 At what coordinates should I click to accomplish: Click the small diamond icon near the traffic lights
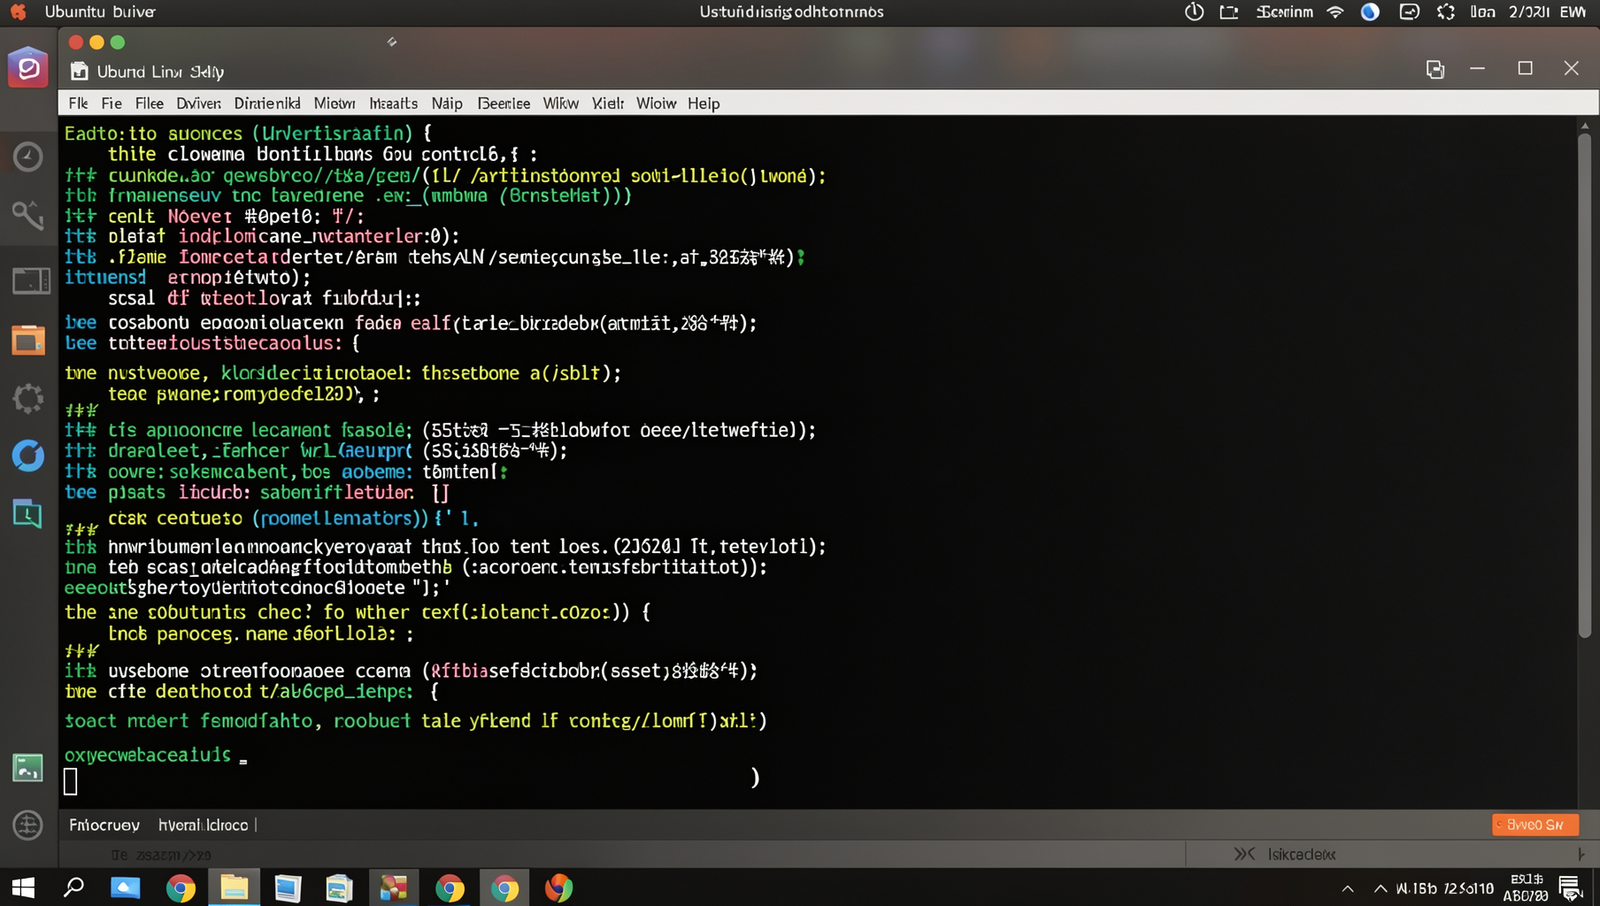(x=392, y=42)
